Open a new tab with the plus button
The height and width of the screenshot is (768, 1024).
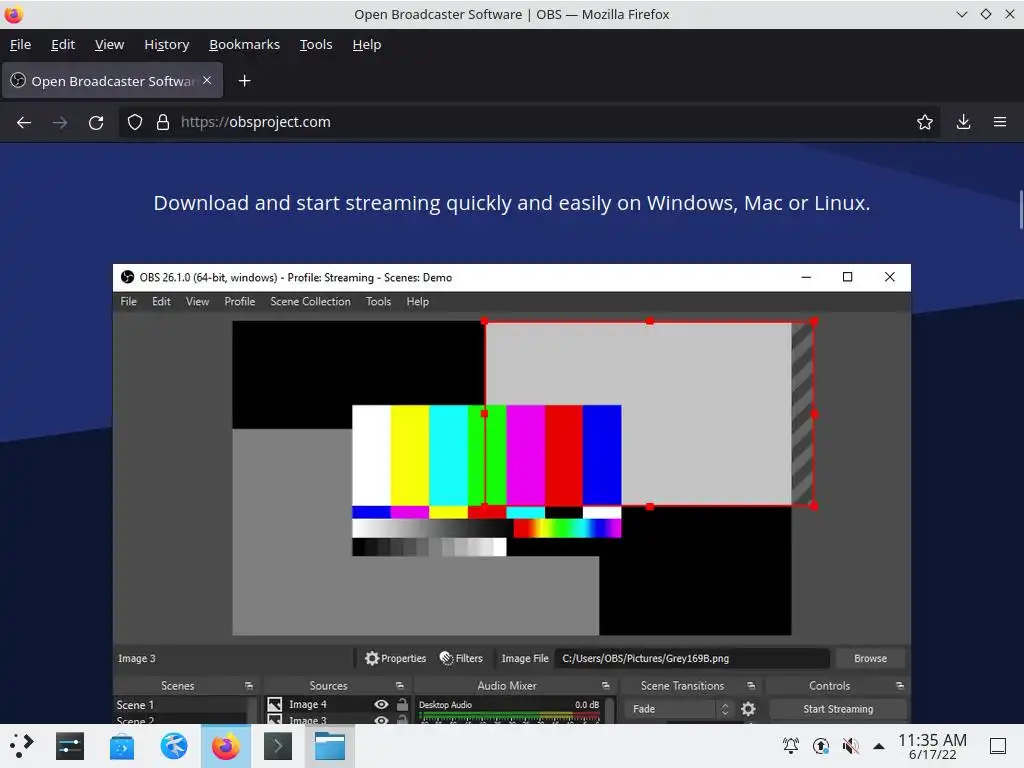pyautogui.click(x=244, y=80)
